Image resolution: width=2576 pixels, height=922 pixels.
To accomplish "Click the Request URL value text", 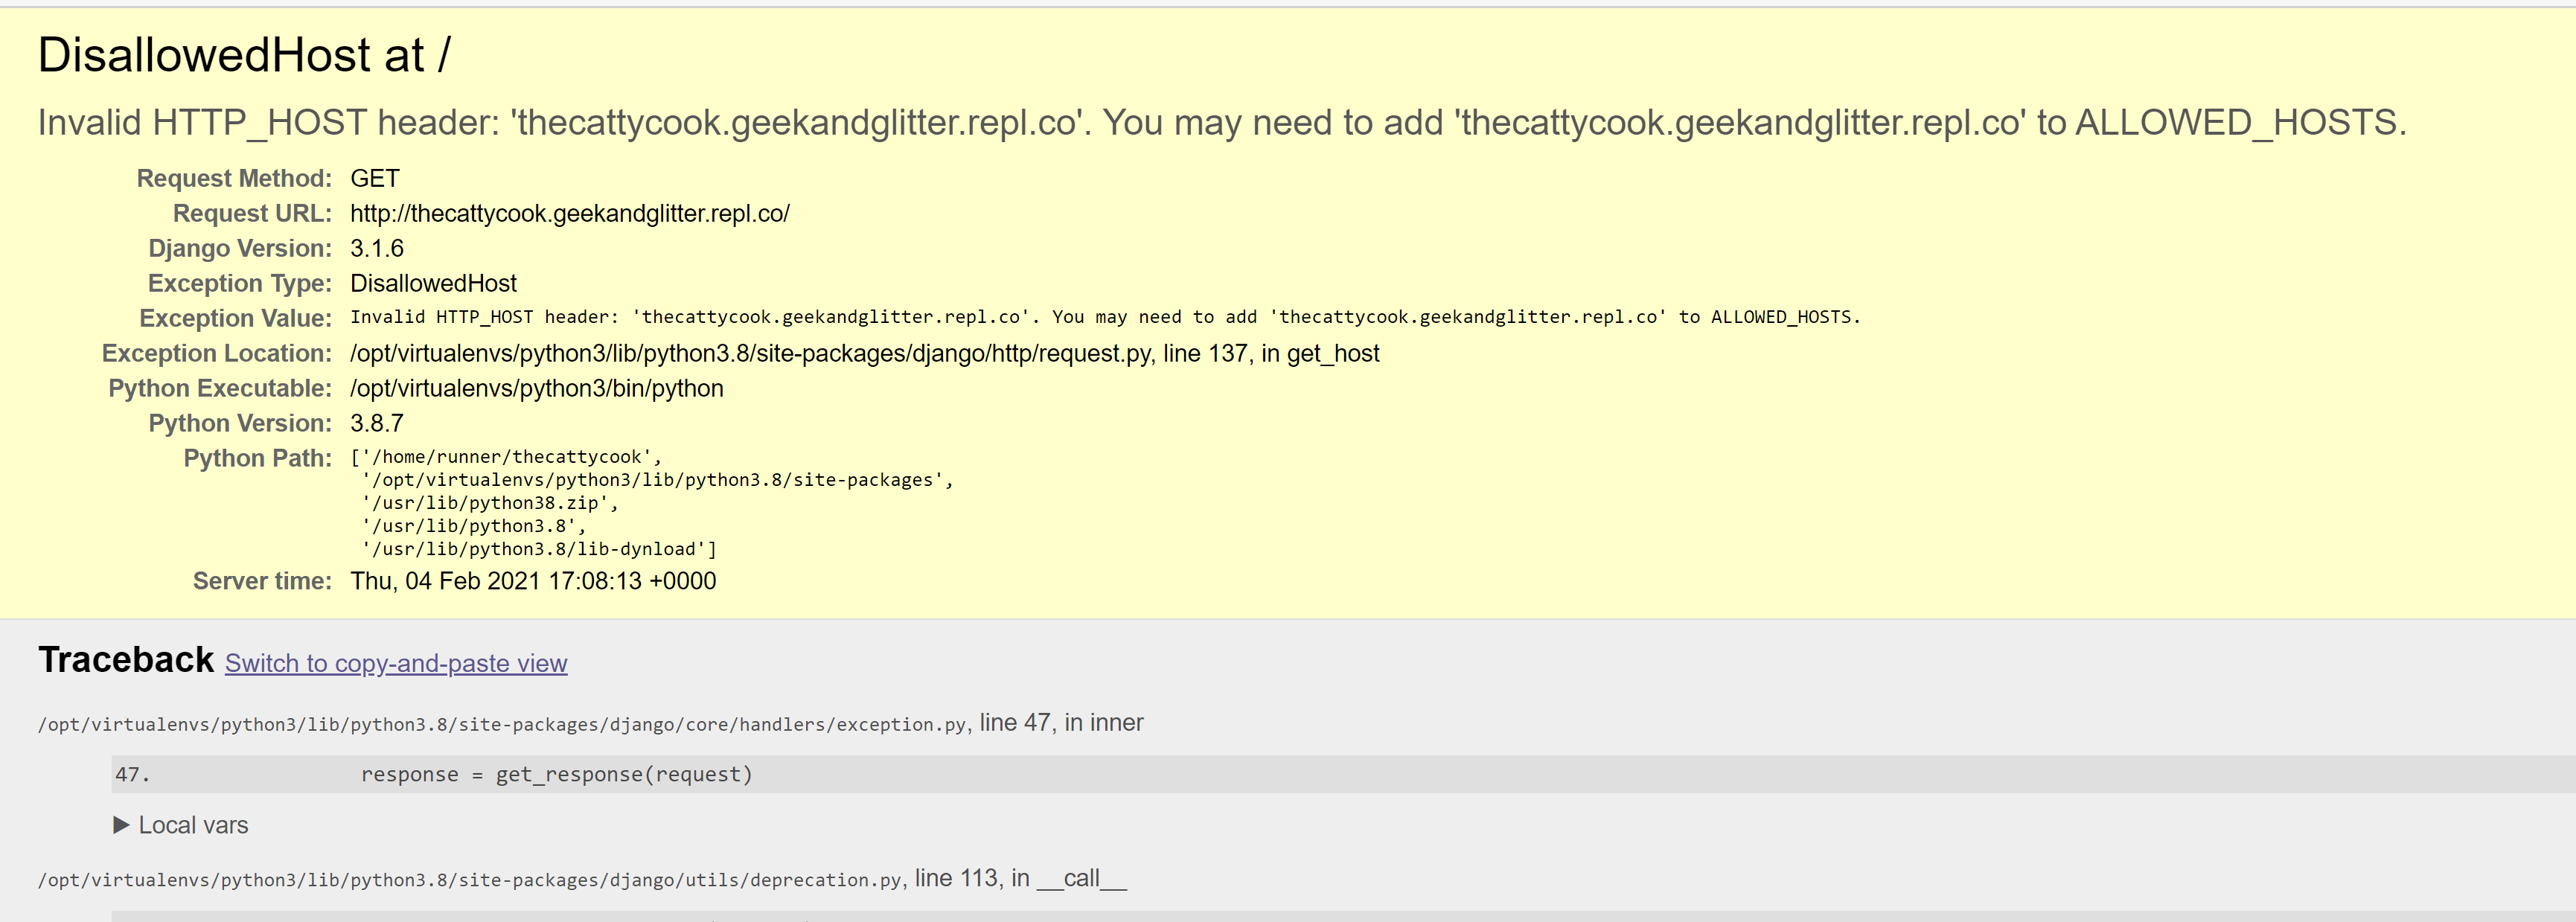I will [569, 213].
